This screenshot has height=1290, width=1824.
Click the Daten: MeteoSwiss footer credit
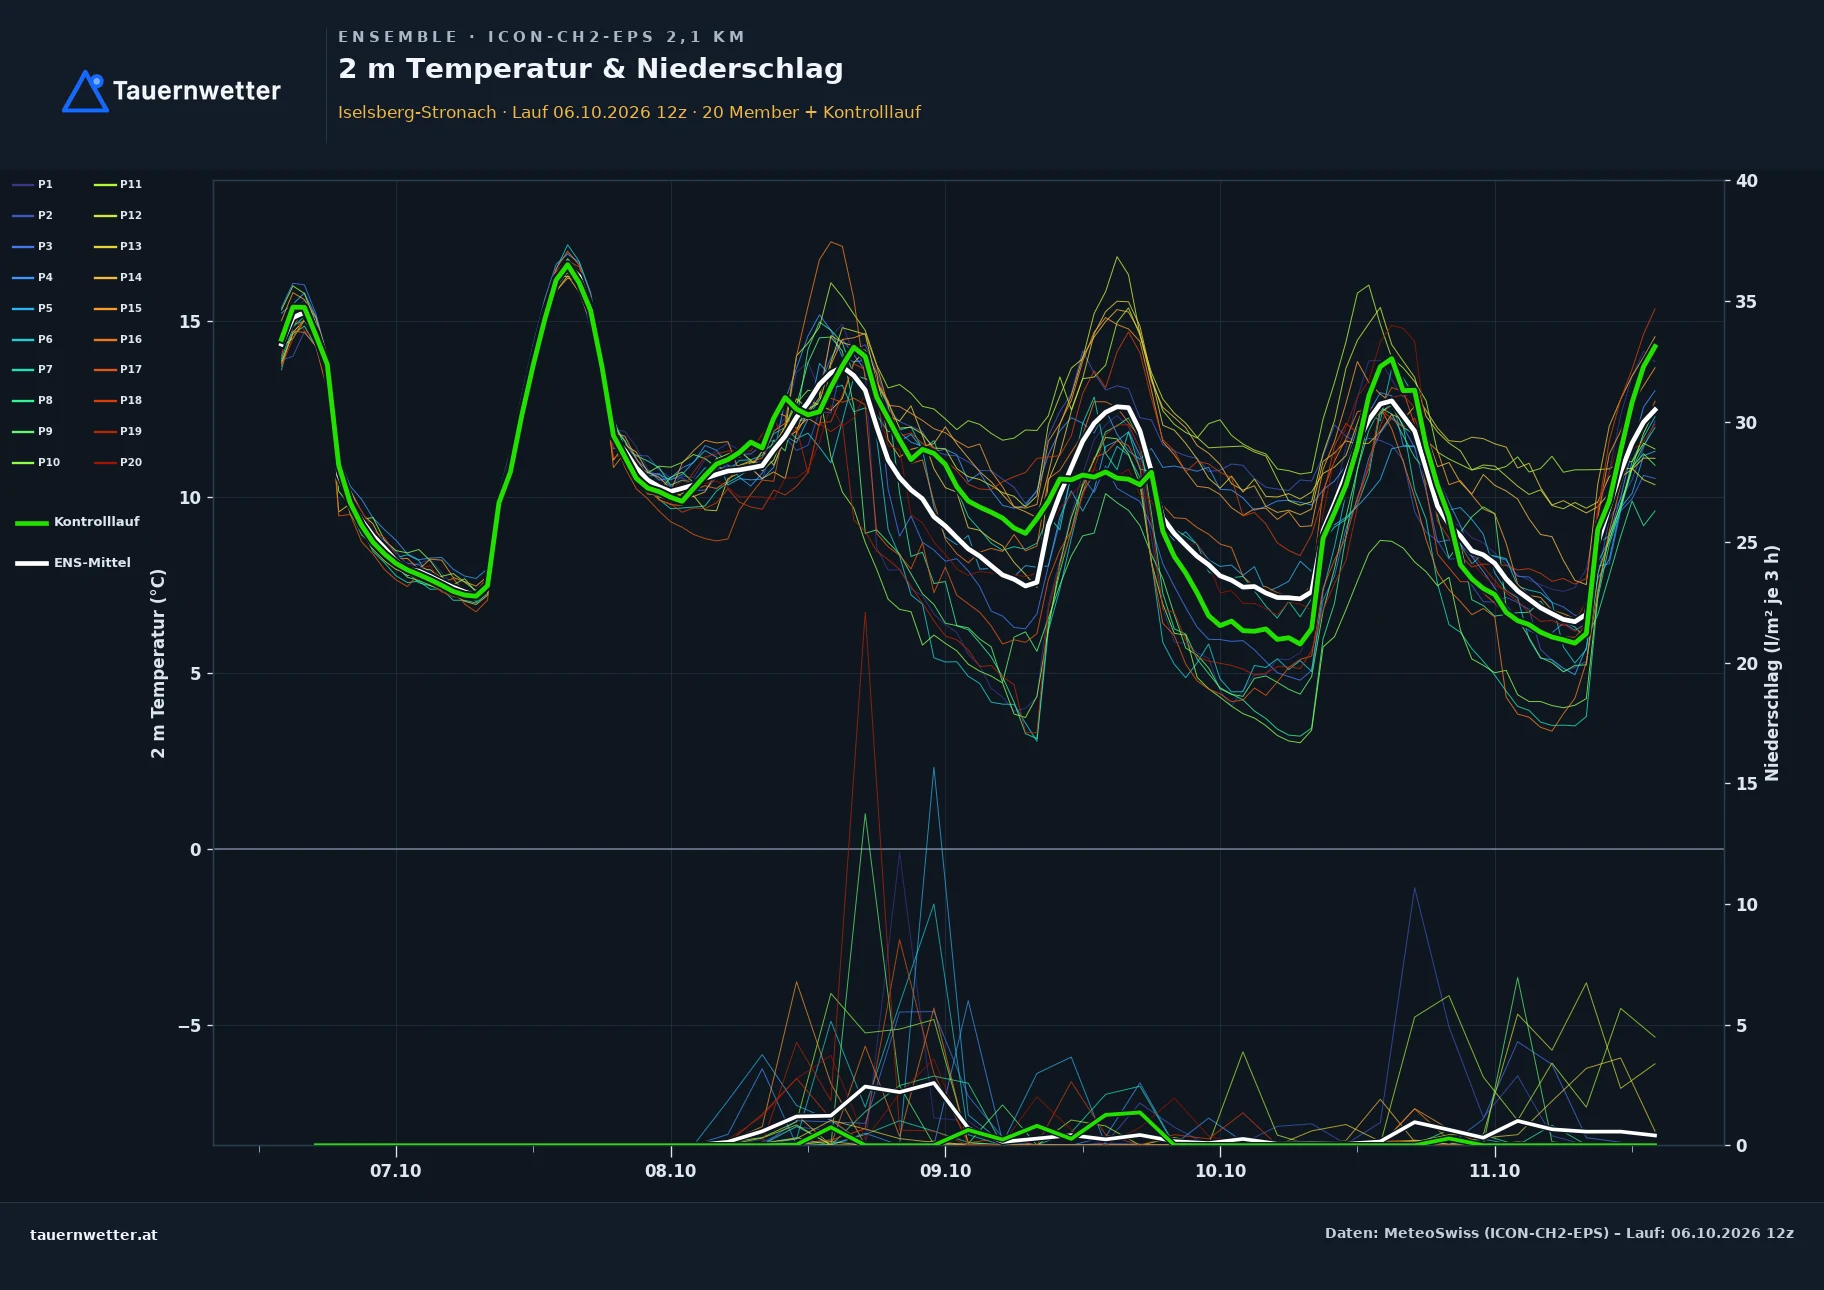point(1559,1233)
